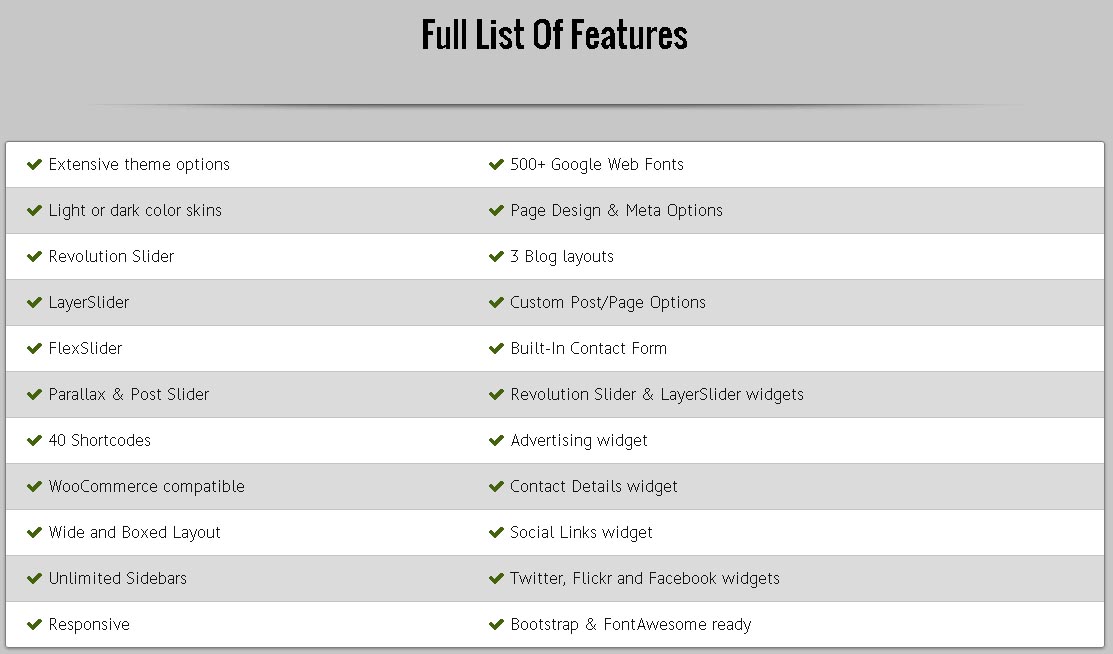The image size is (1113, 654).
Task: Click the checkmark beside Social Links widget
Action: tap(496, 532)
